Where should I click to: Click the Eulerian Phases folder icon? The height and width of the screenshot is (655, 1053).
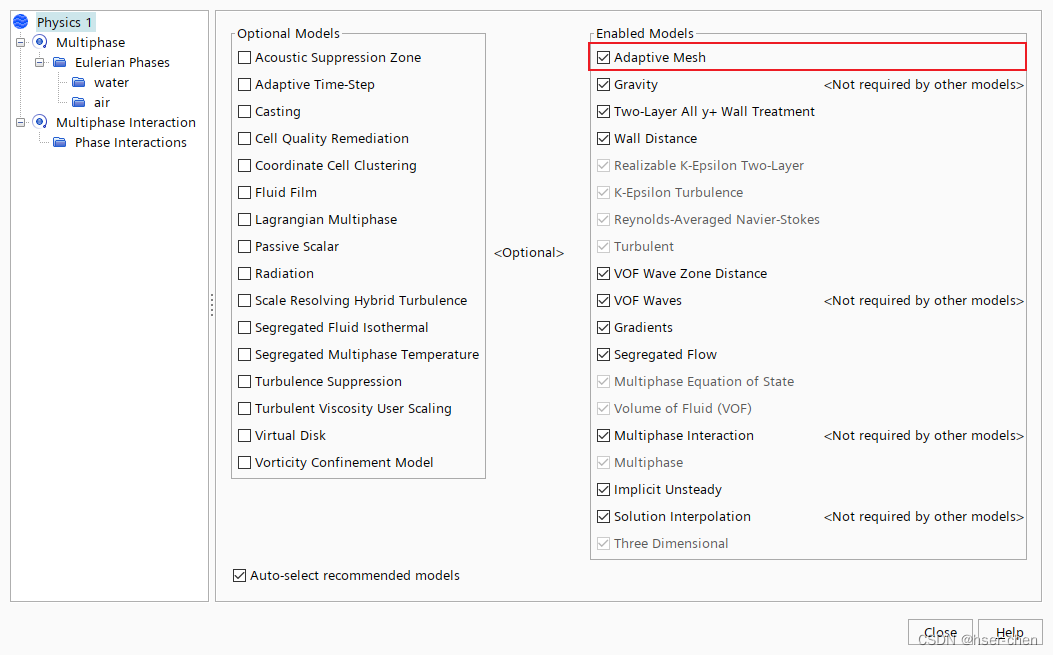pyautogui.click(x=60, y=62)
